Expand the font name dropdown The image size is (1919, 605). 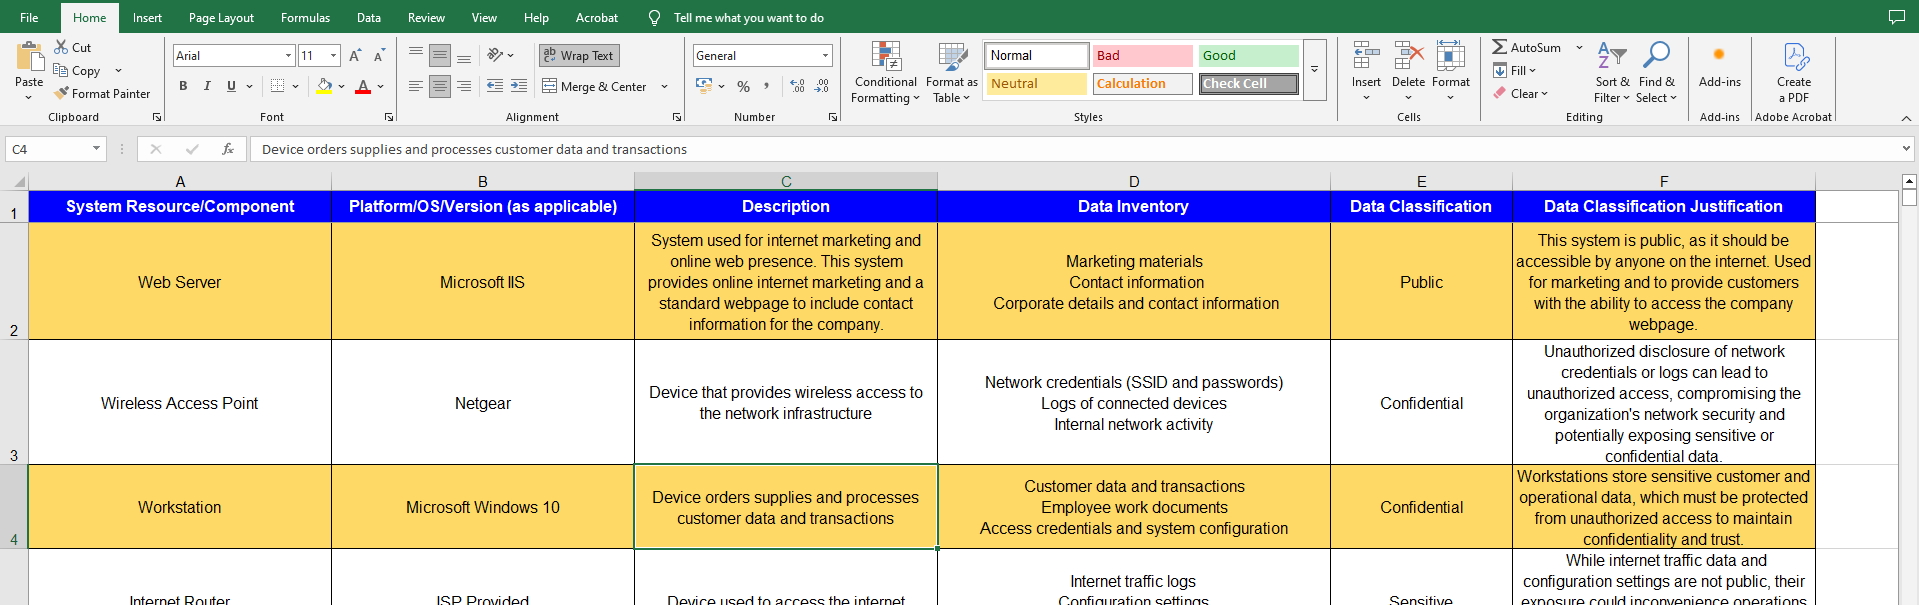288,56
